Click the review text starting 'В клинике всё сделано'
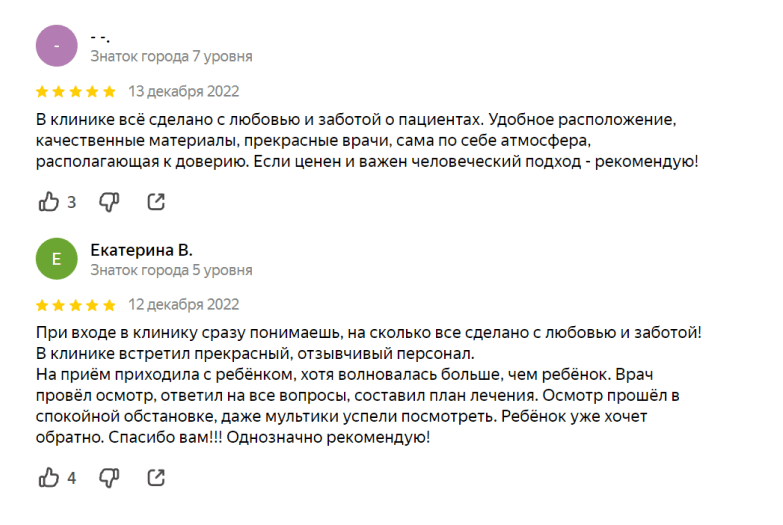Viewport: 783px width, 525px height. pyautogui.click(x=366, y=139)
